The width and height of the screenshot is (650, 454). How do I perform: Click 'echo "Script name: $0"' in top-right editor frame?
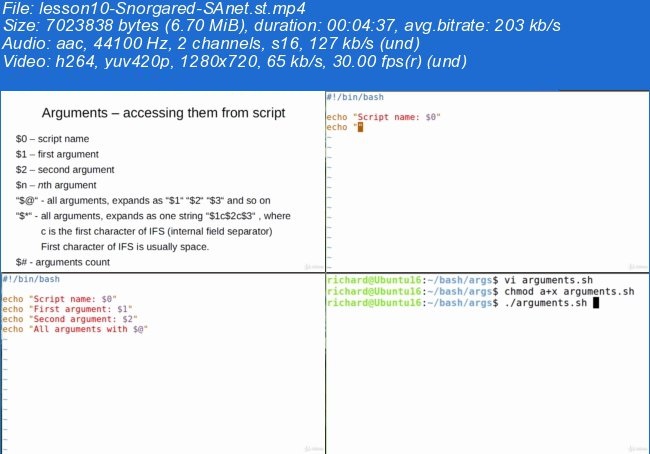click(x=383, y=117)
